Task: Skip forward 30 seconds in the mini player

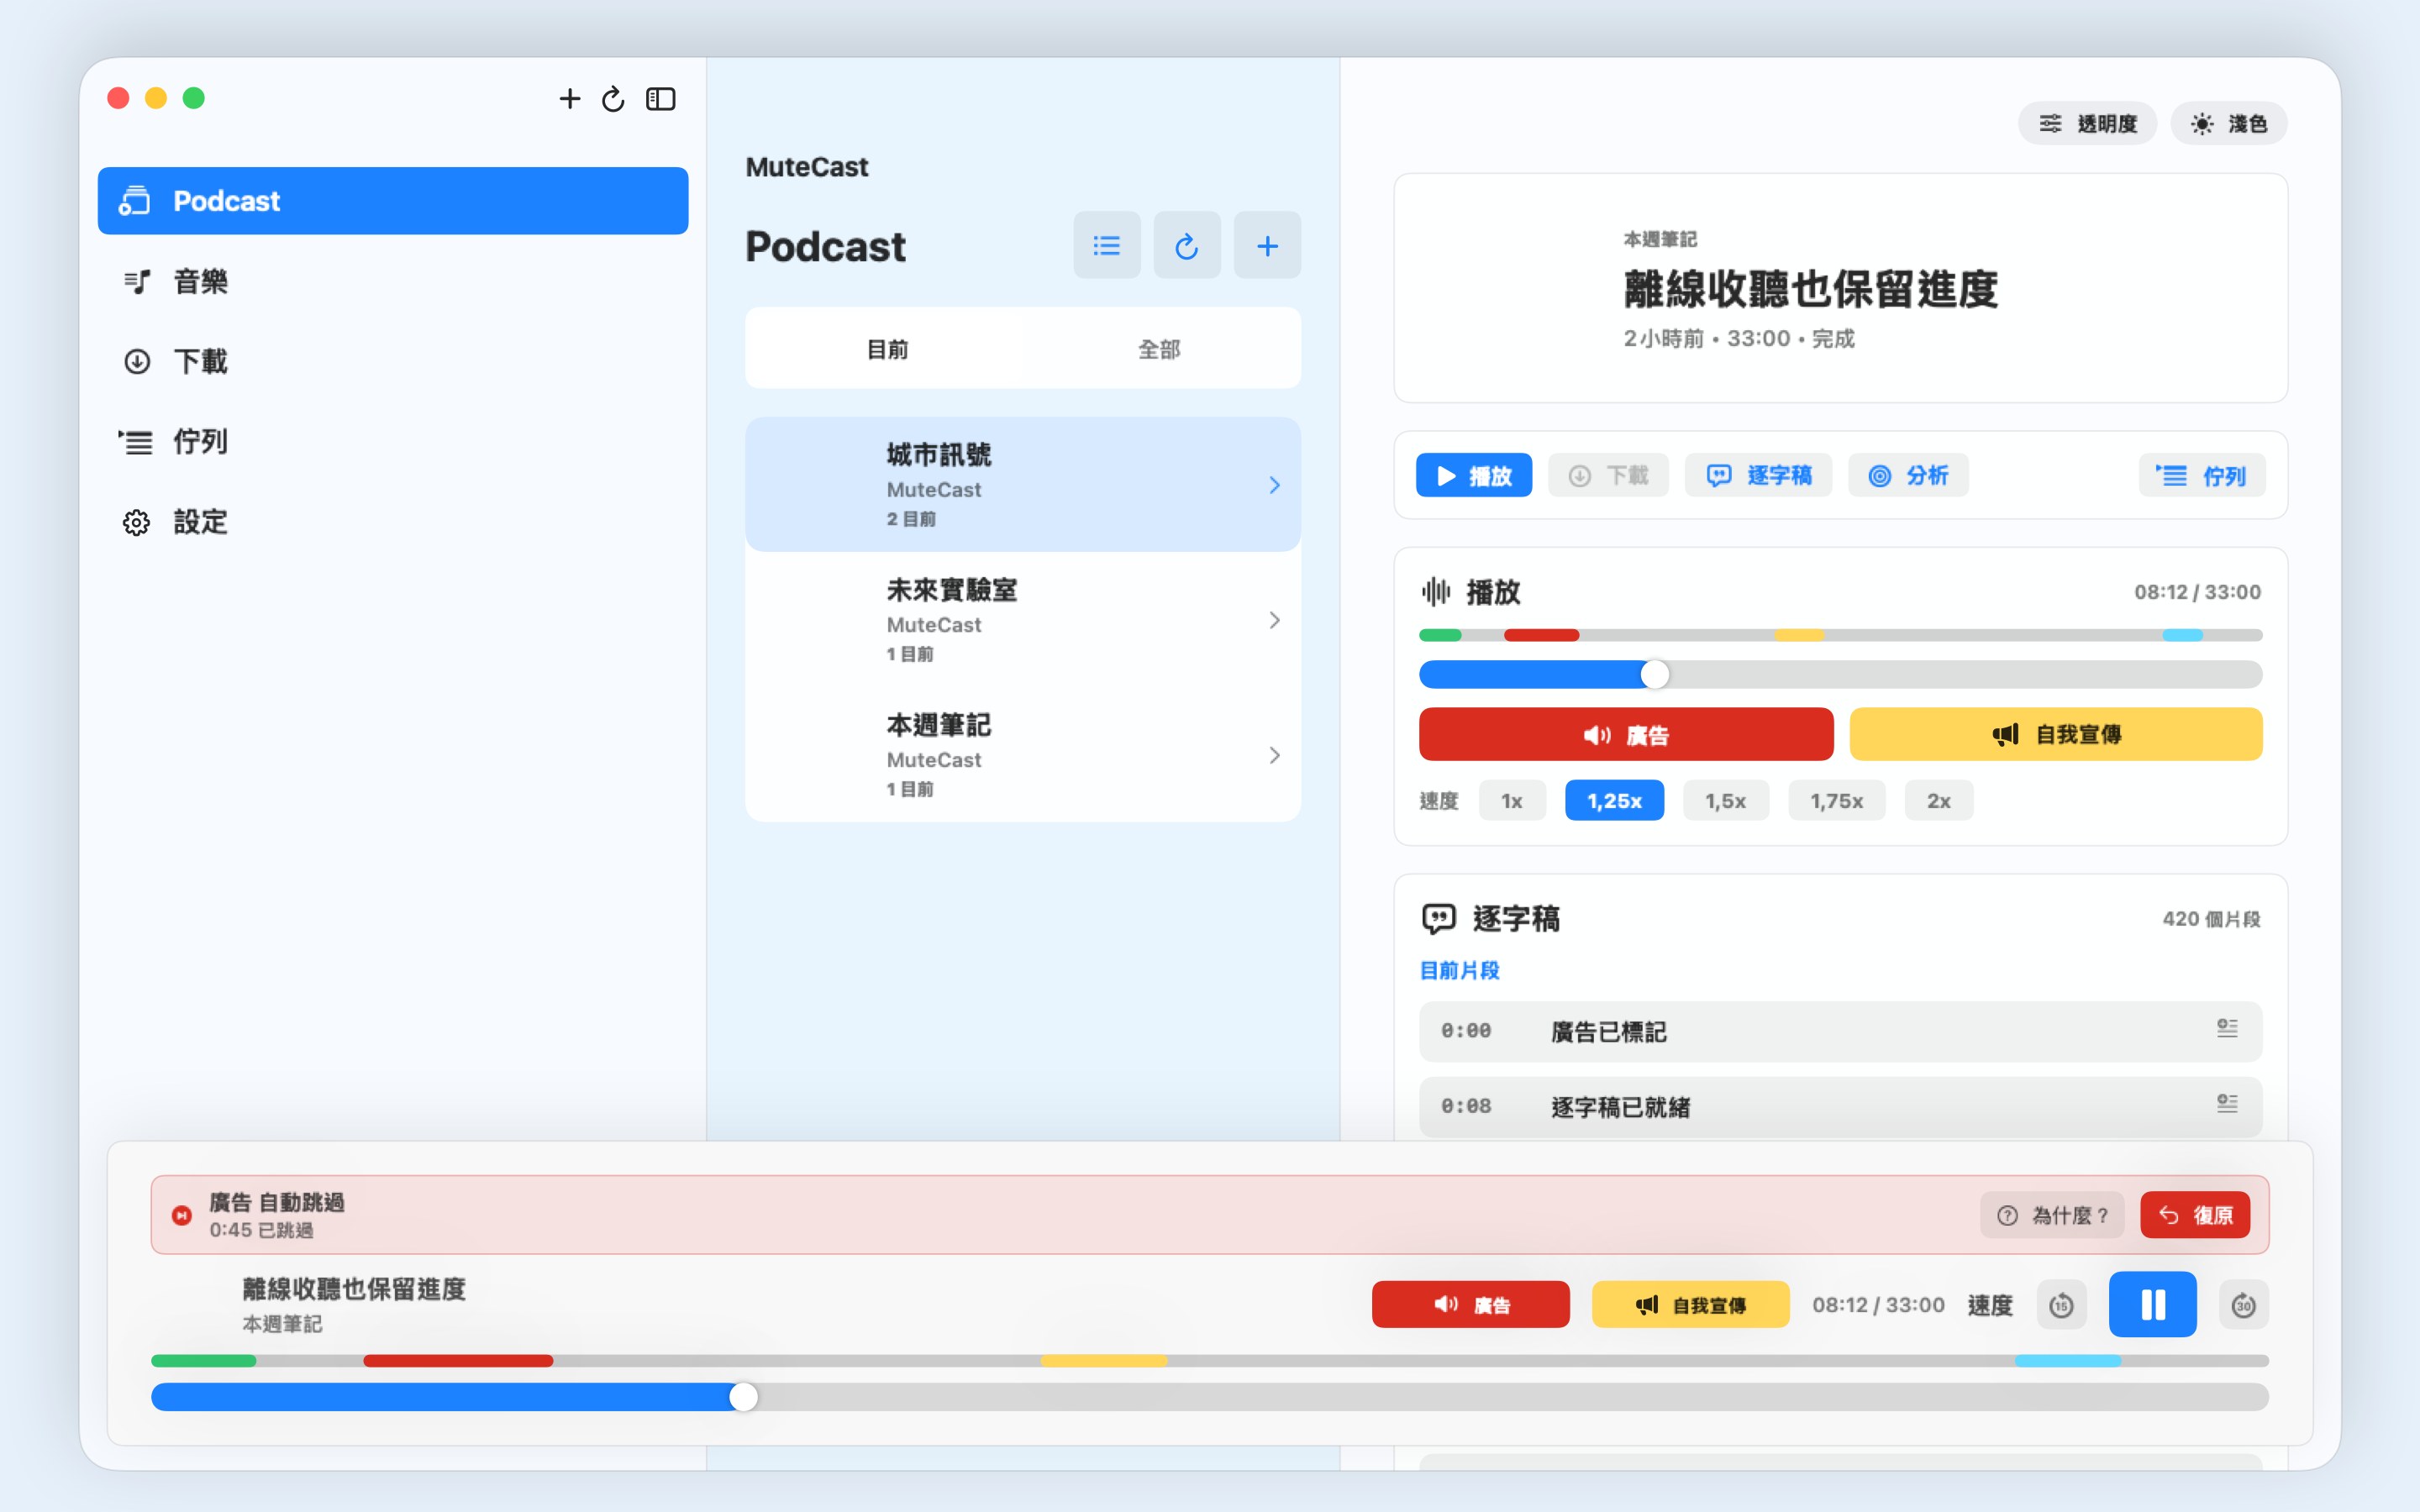Action: pos(2243,1304)
